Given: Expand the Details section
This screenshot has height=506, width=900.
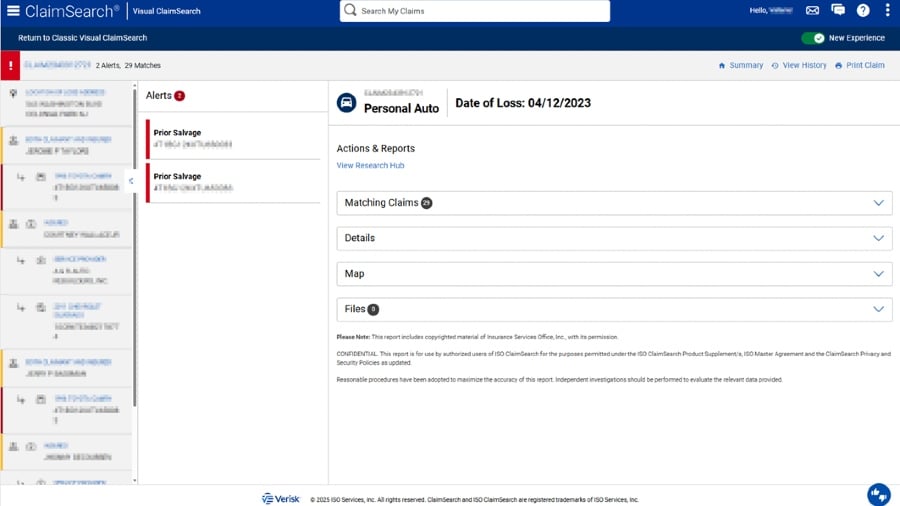Looking at the screenshot, I should 614,238.
